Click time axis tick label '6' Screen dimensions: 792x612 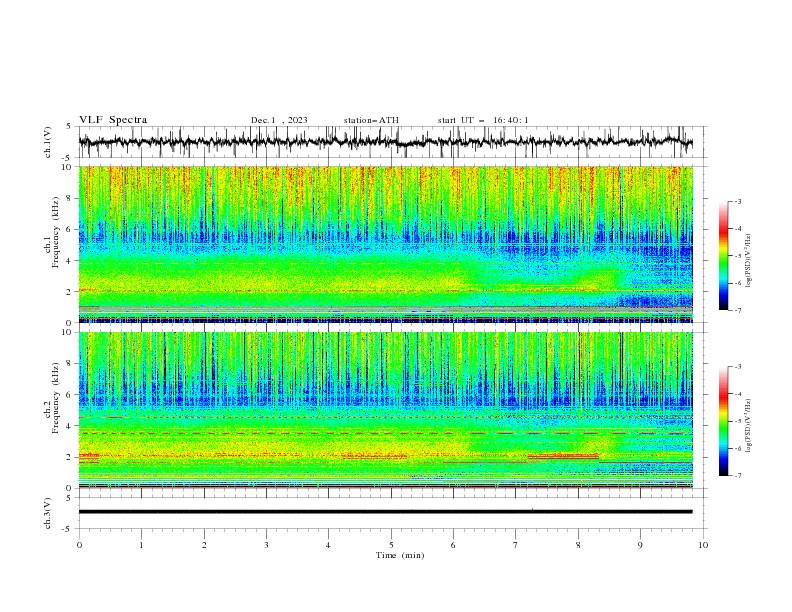[453, 545]
